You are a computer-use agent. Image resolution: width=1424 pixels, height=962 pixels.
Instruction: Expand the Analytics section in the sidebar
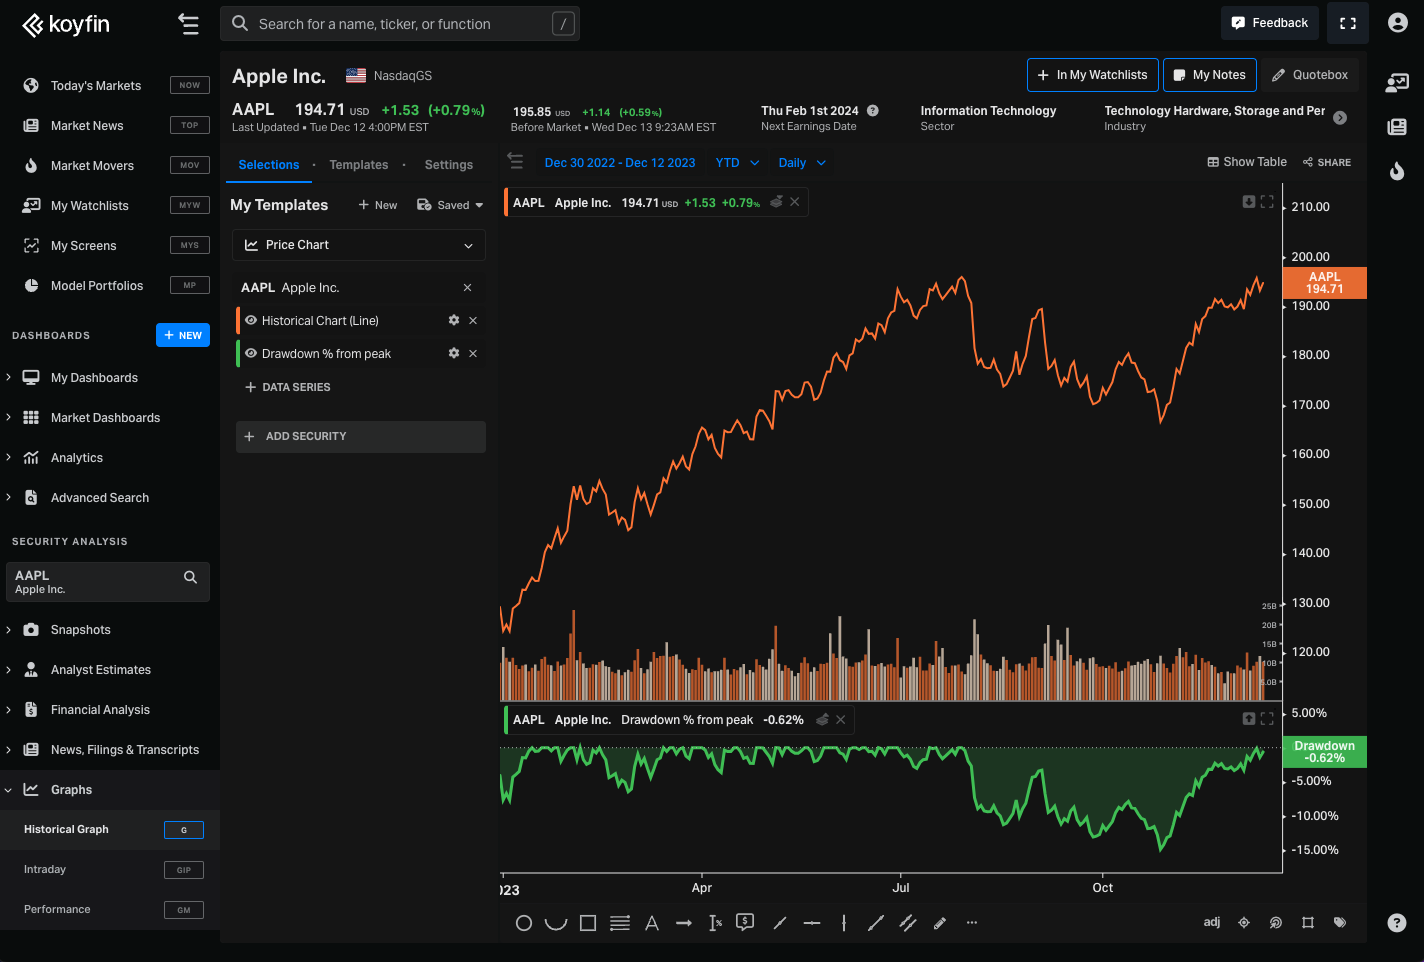[x=76, y=457]
